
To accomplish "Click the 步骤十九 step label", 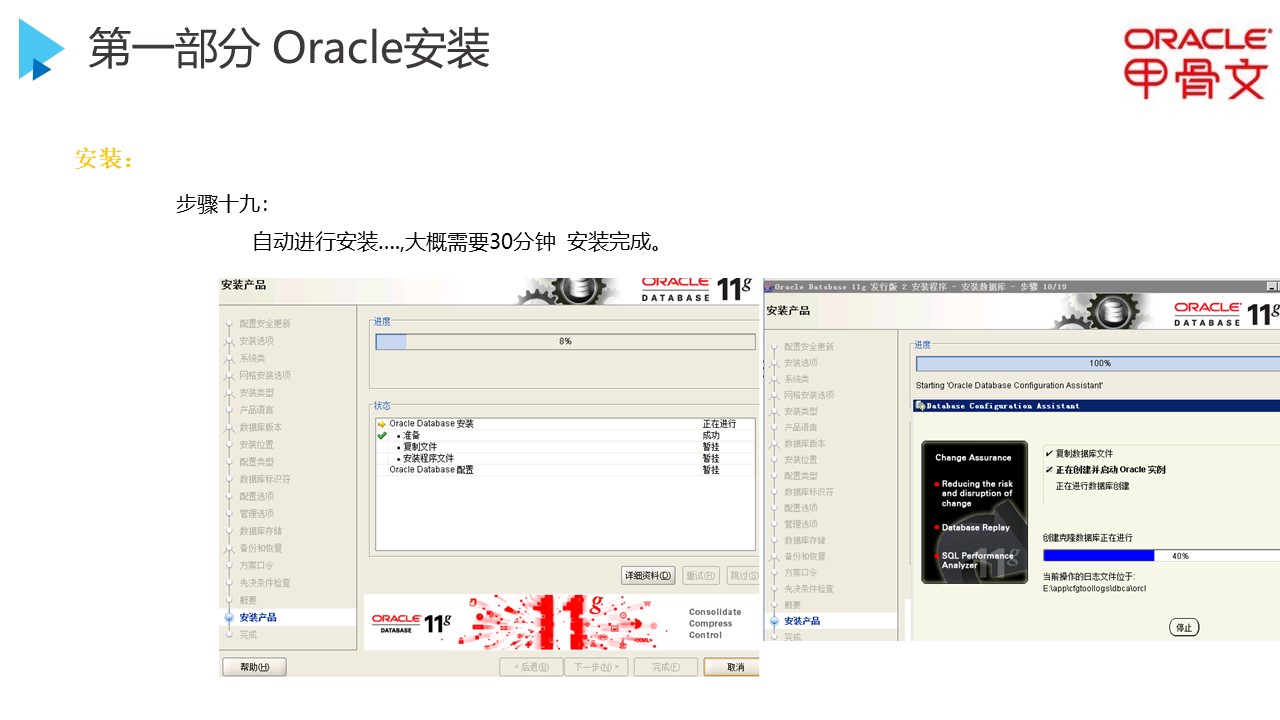I will click(x=221, y=205).
